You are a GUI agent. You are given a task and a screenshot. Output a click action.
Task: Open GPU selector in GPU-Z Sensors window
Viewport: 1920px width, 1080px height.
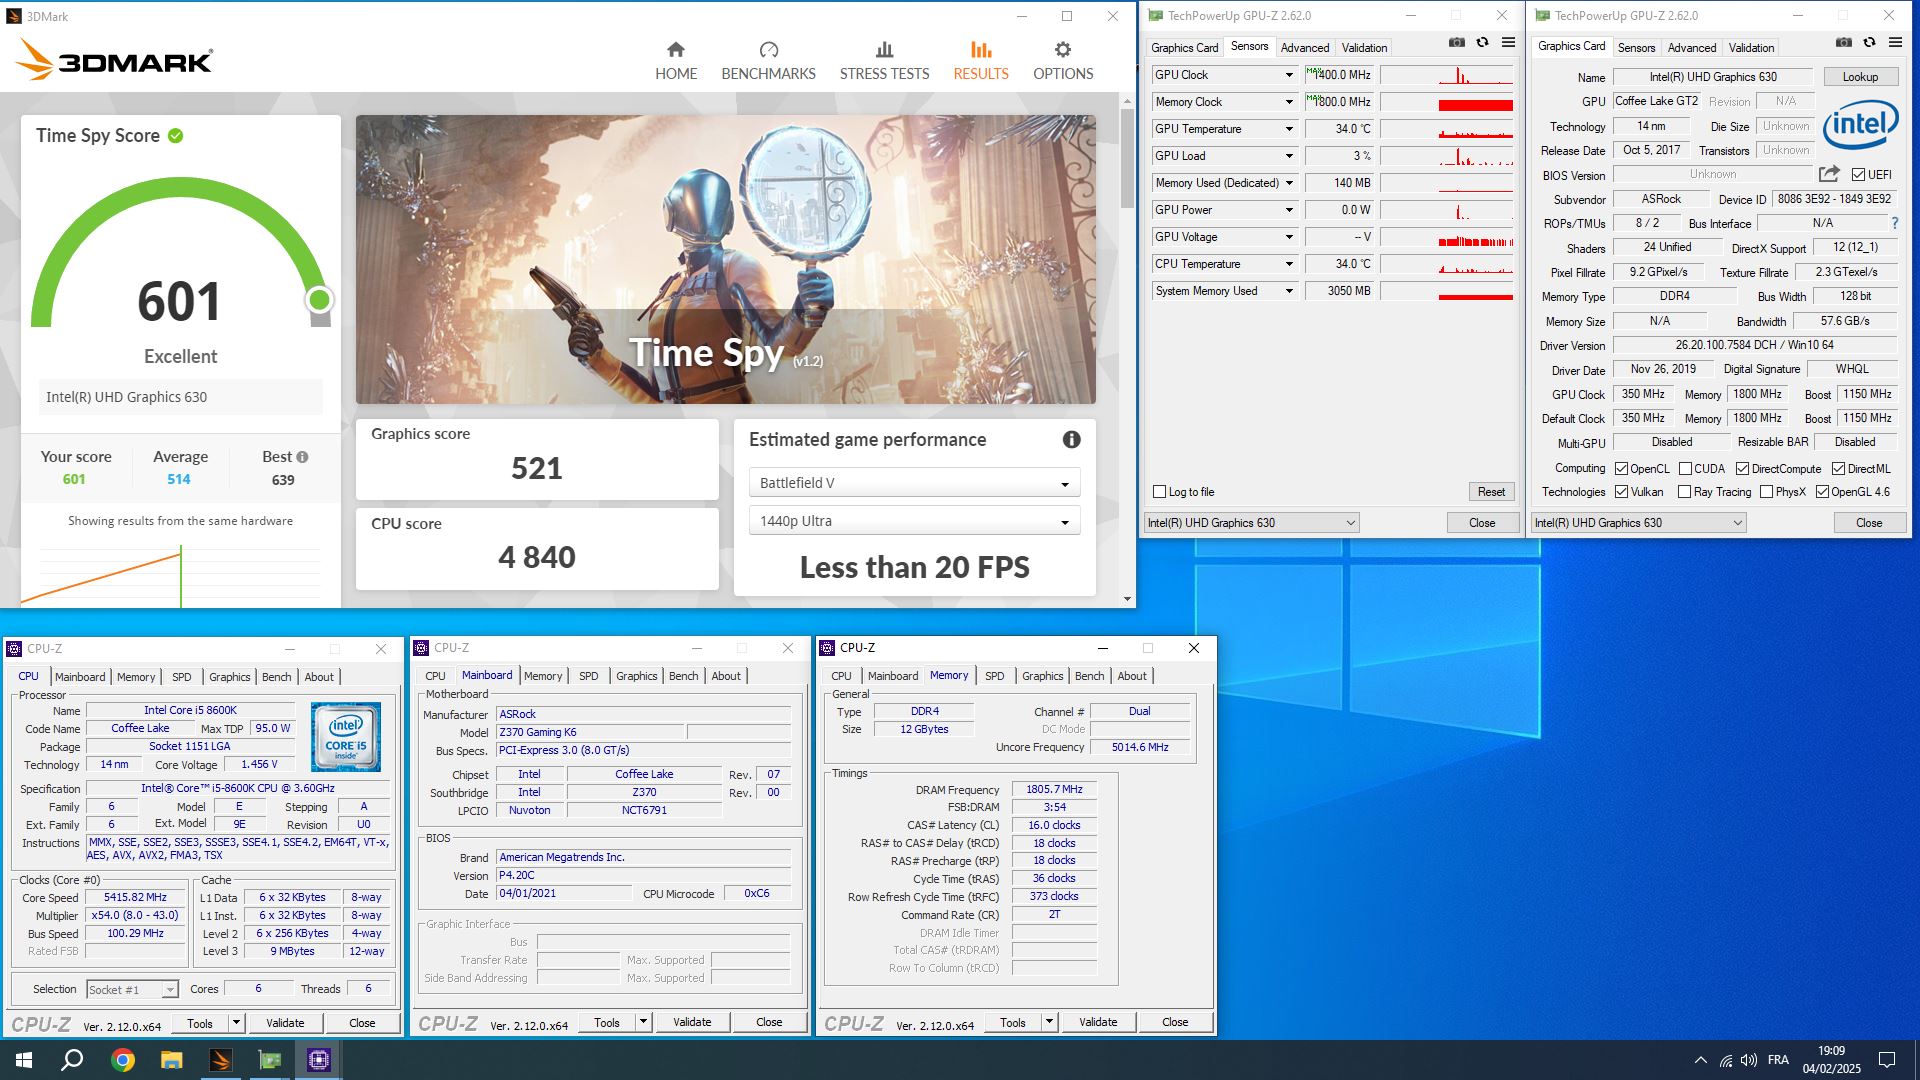click(1251, 523)
